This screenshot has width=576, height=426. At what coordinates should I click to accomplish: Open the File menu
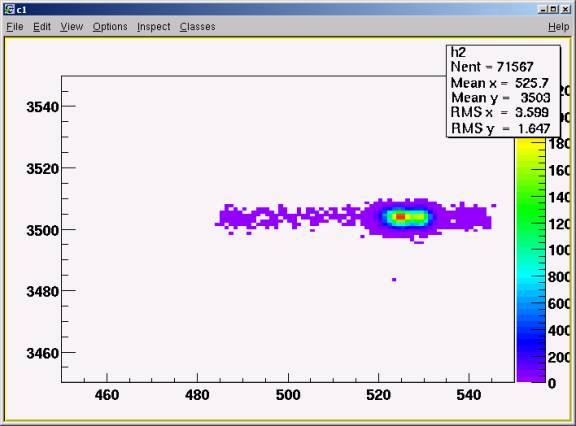15,27
